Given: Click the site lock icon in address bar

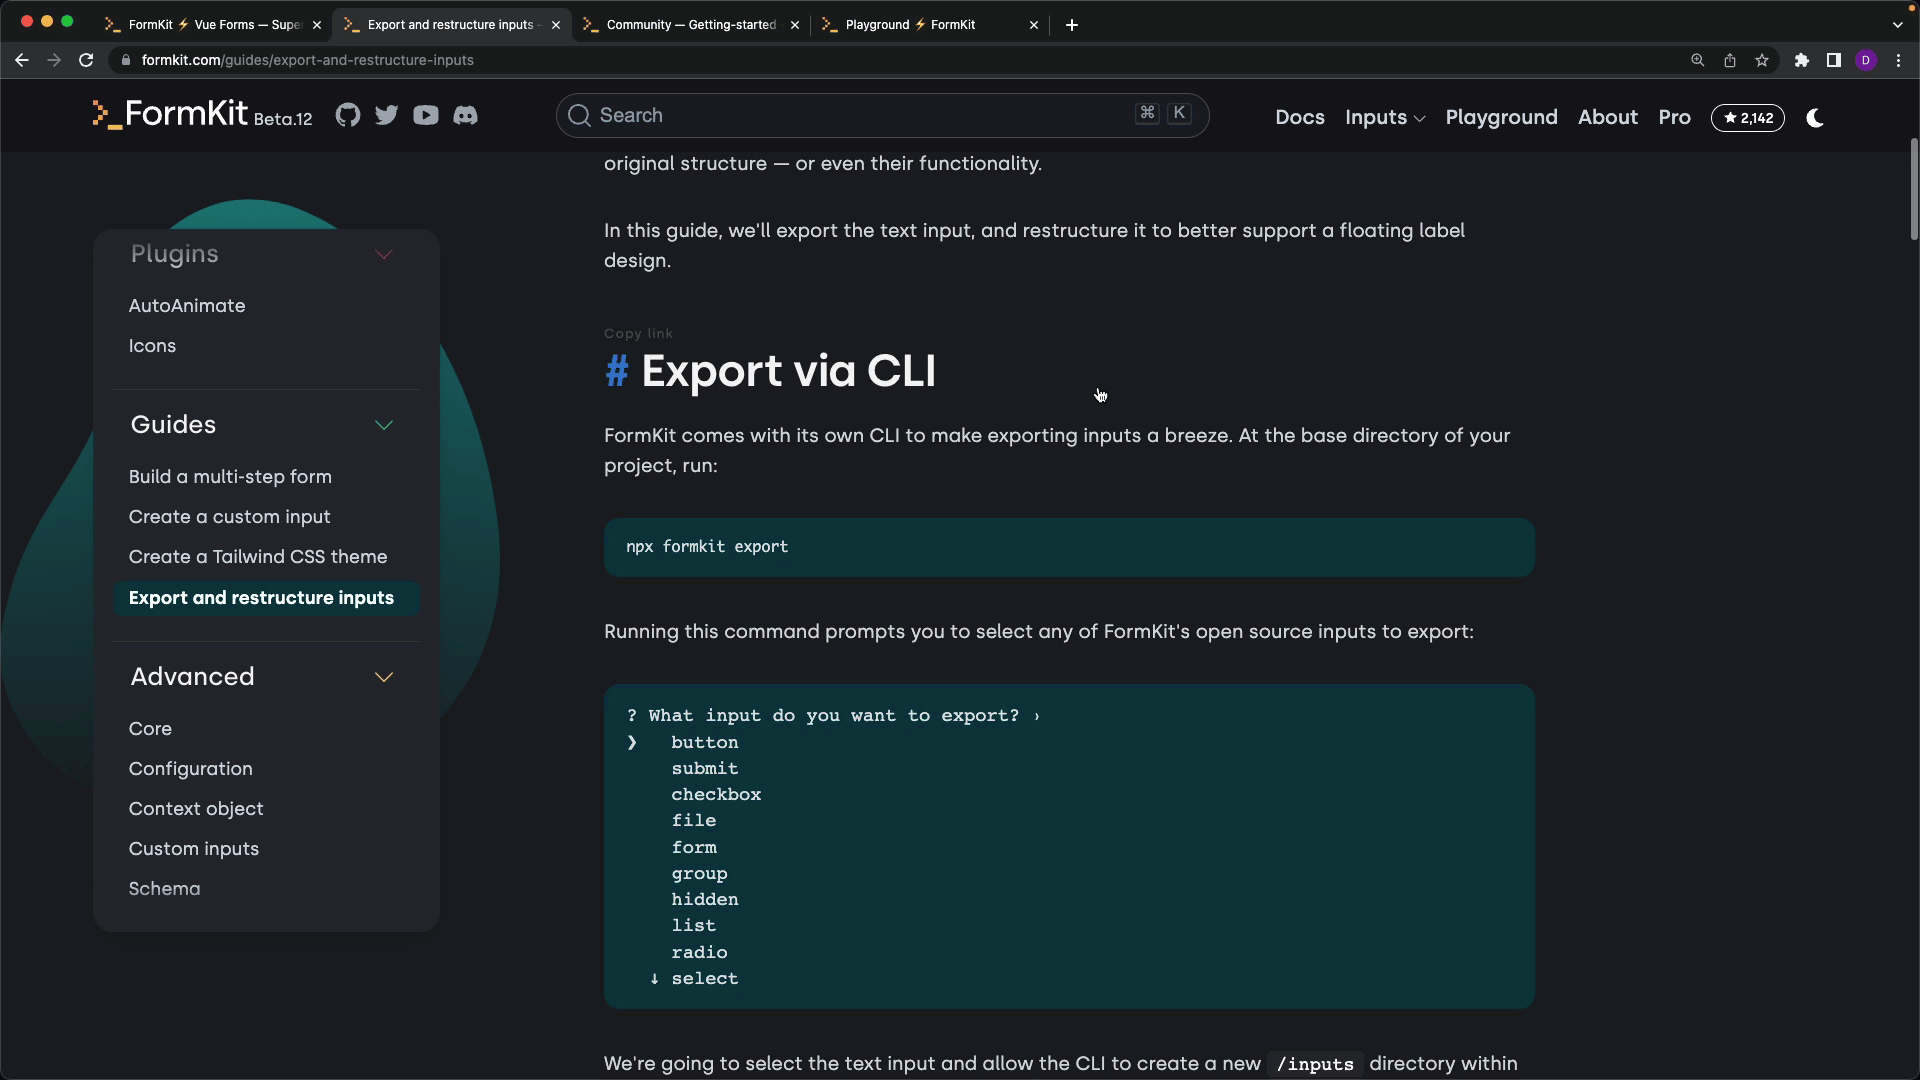Looking at the screenshot, I should pyautogui.click(x=125, y=60).
